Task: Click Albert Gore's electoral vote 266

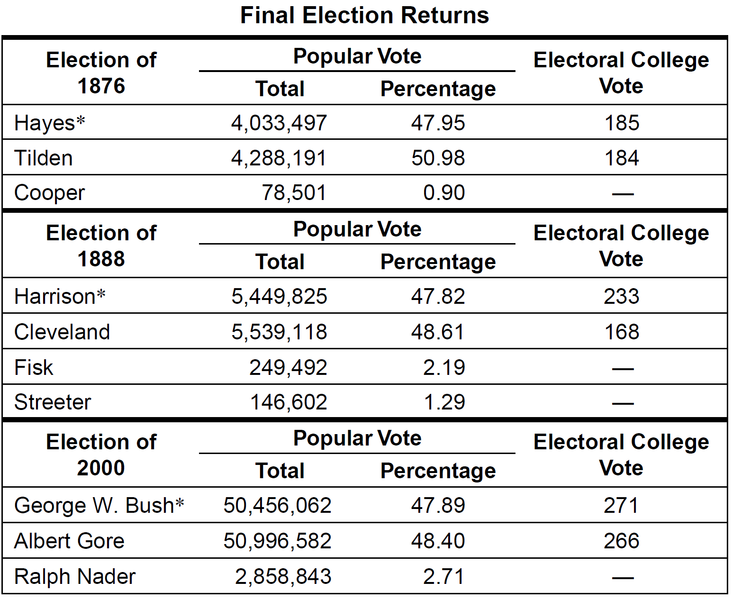Action: tap(621, 541)
